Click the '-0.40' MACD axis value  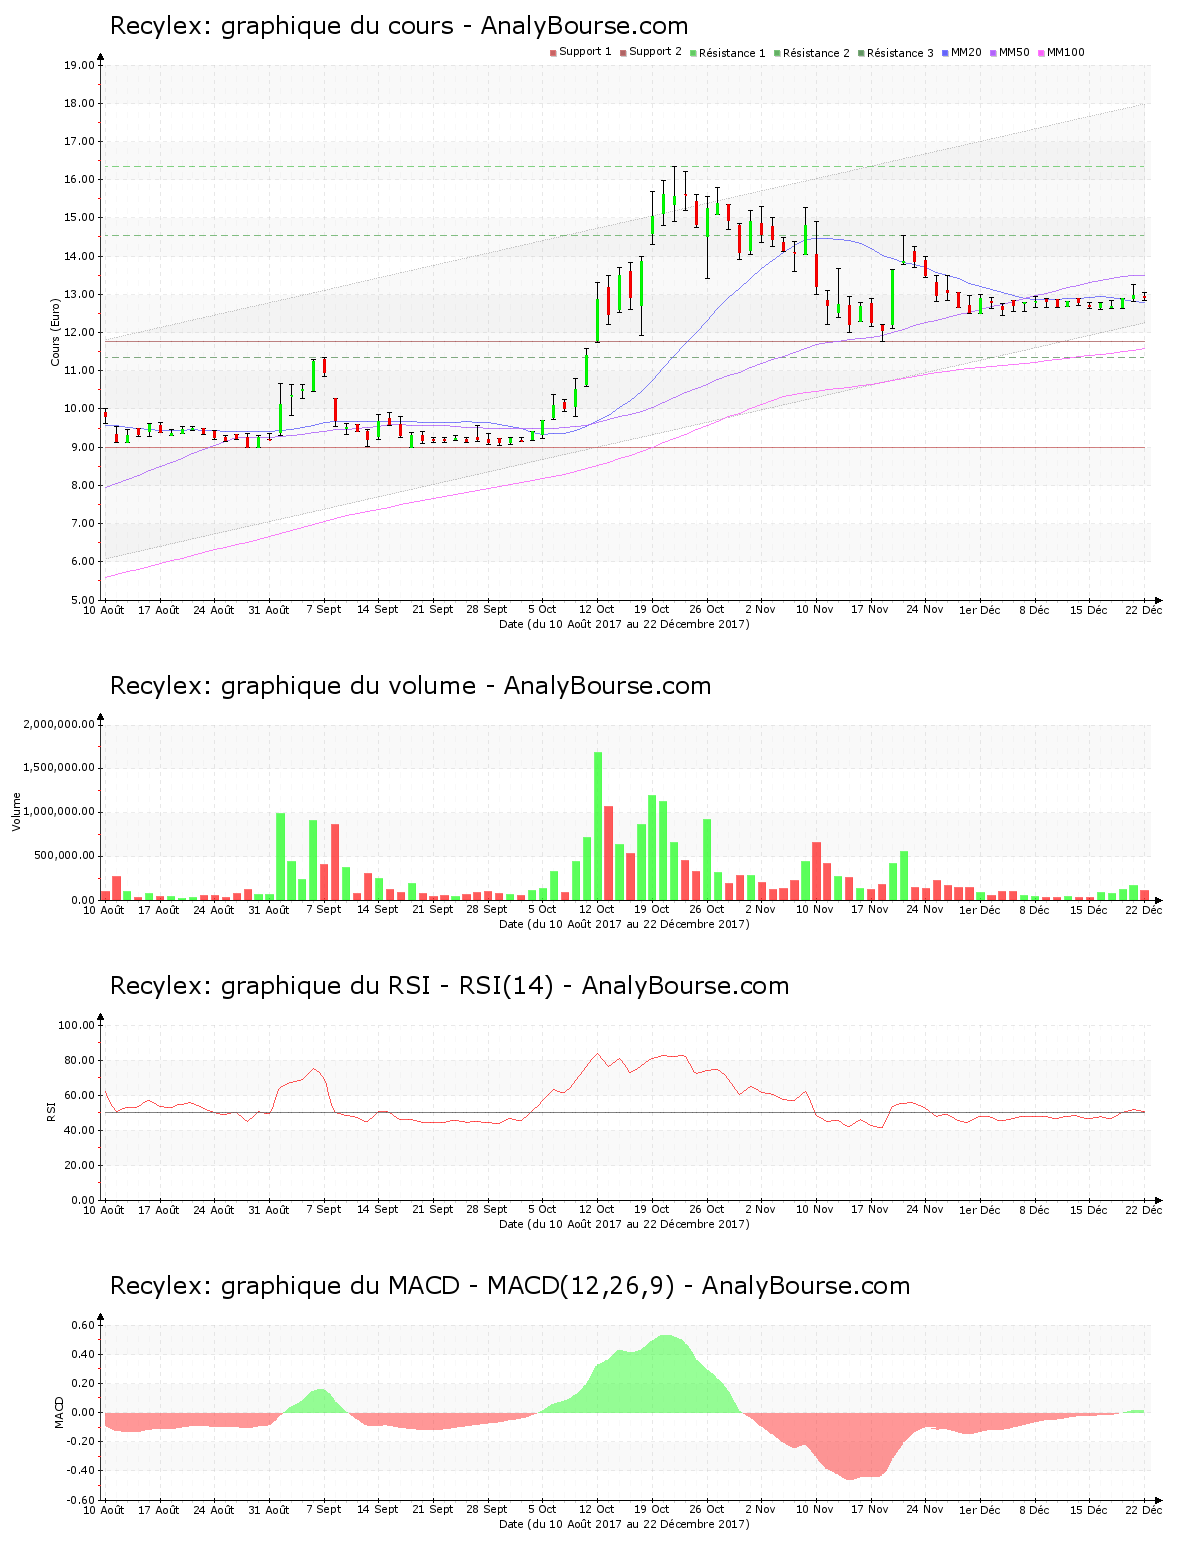tap(81, 1470)
